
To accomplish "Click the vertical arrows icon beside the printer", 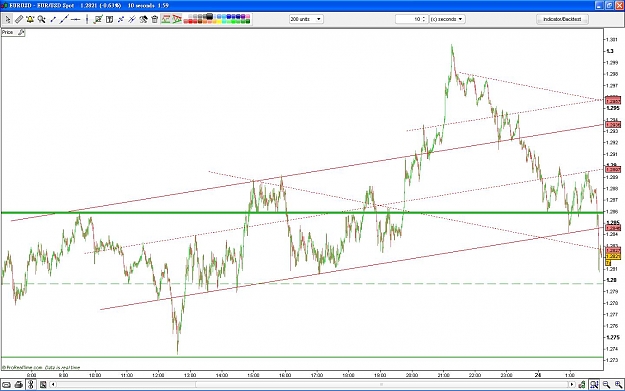I will coord(31,385).
